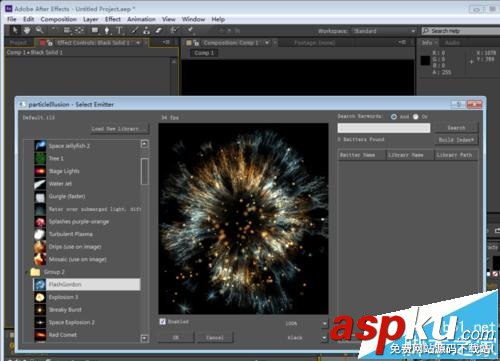Collapse the Group 2 folder
The width and height of the screenshot is (500, 361).
[27, 272]
